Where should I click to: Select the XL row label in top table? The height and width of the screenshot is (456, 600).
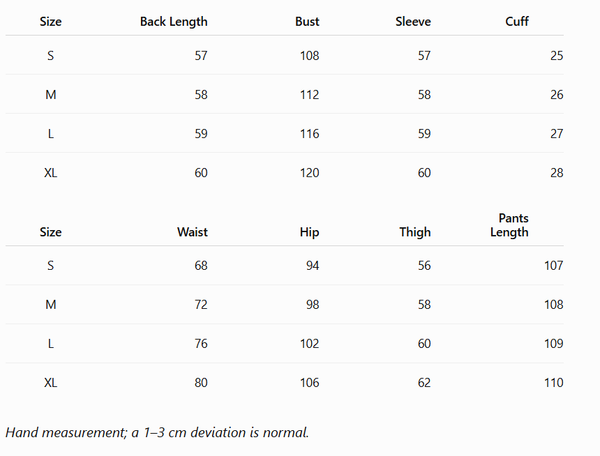pos(51,173)
